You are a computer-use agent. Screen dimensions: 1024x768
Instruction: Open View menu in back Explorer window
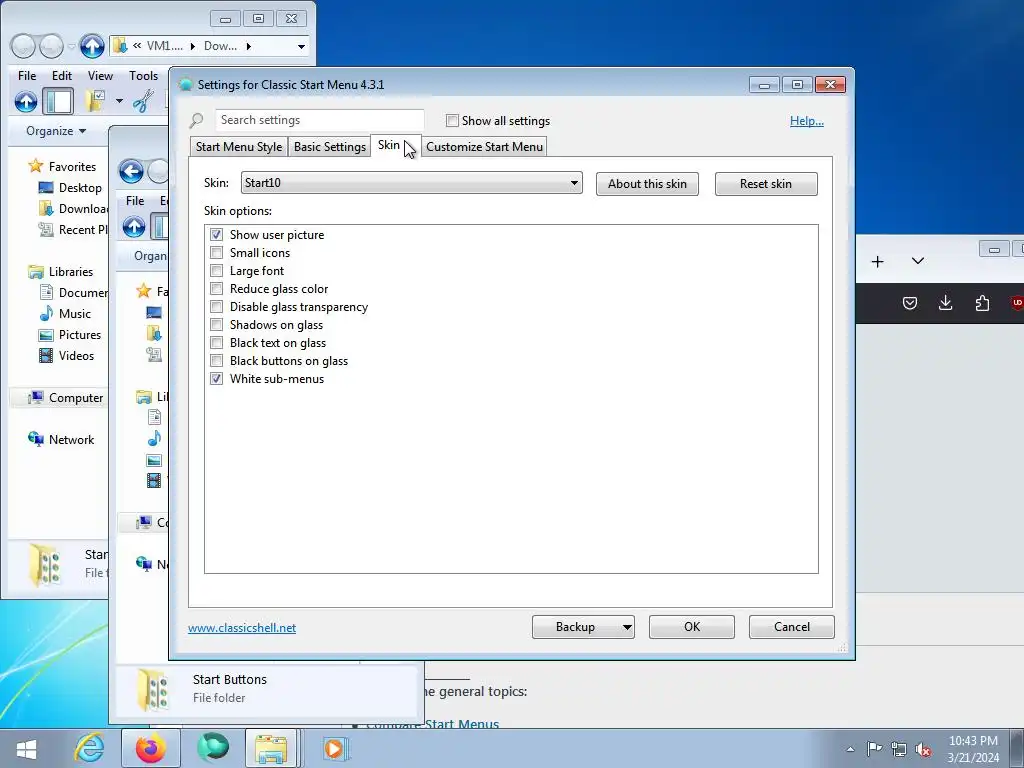[x=100, y=76]
